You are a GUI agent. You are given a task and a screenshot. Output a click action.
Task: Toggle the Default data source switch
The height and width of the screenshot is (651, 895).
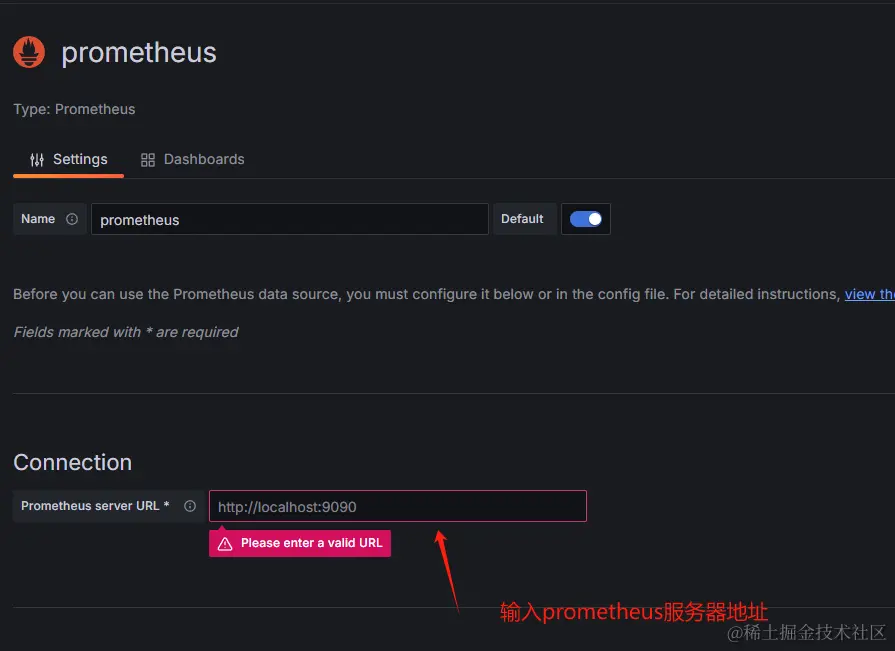coord(586,219)
